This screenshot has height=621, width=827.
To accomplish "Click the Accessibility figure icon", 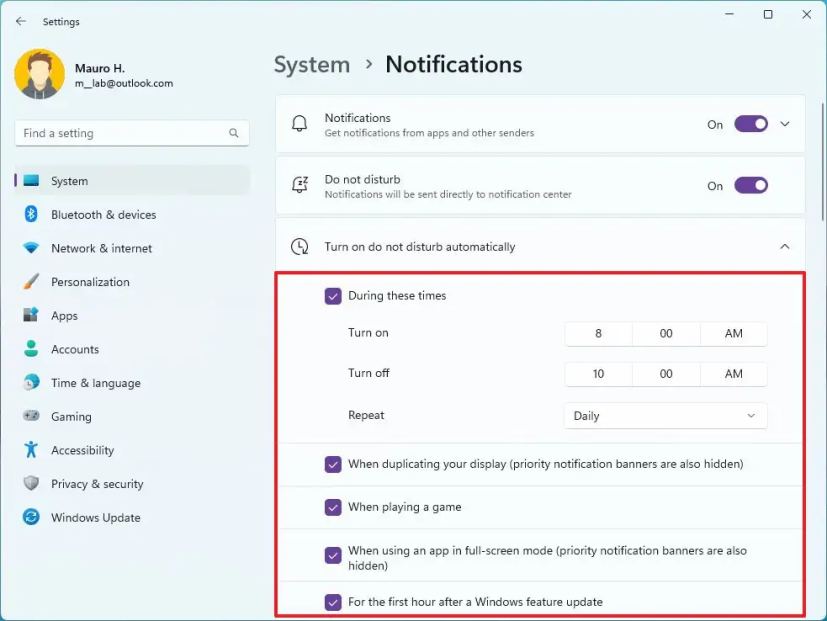I will pos(31,450).
